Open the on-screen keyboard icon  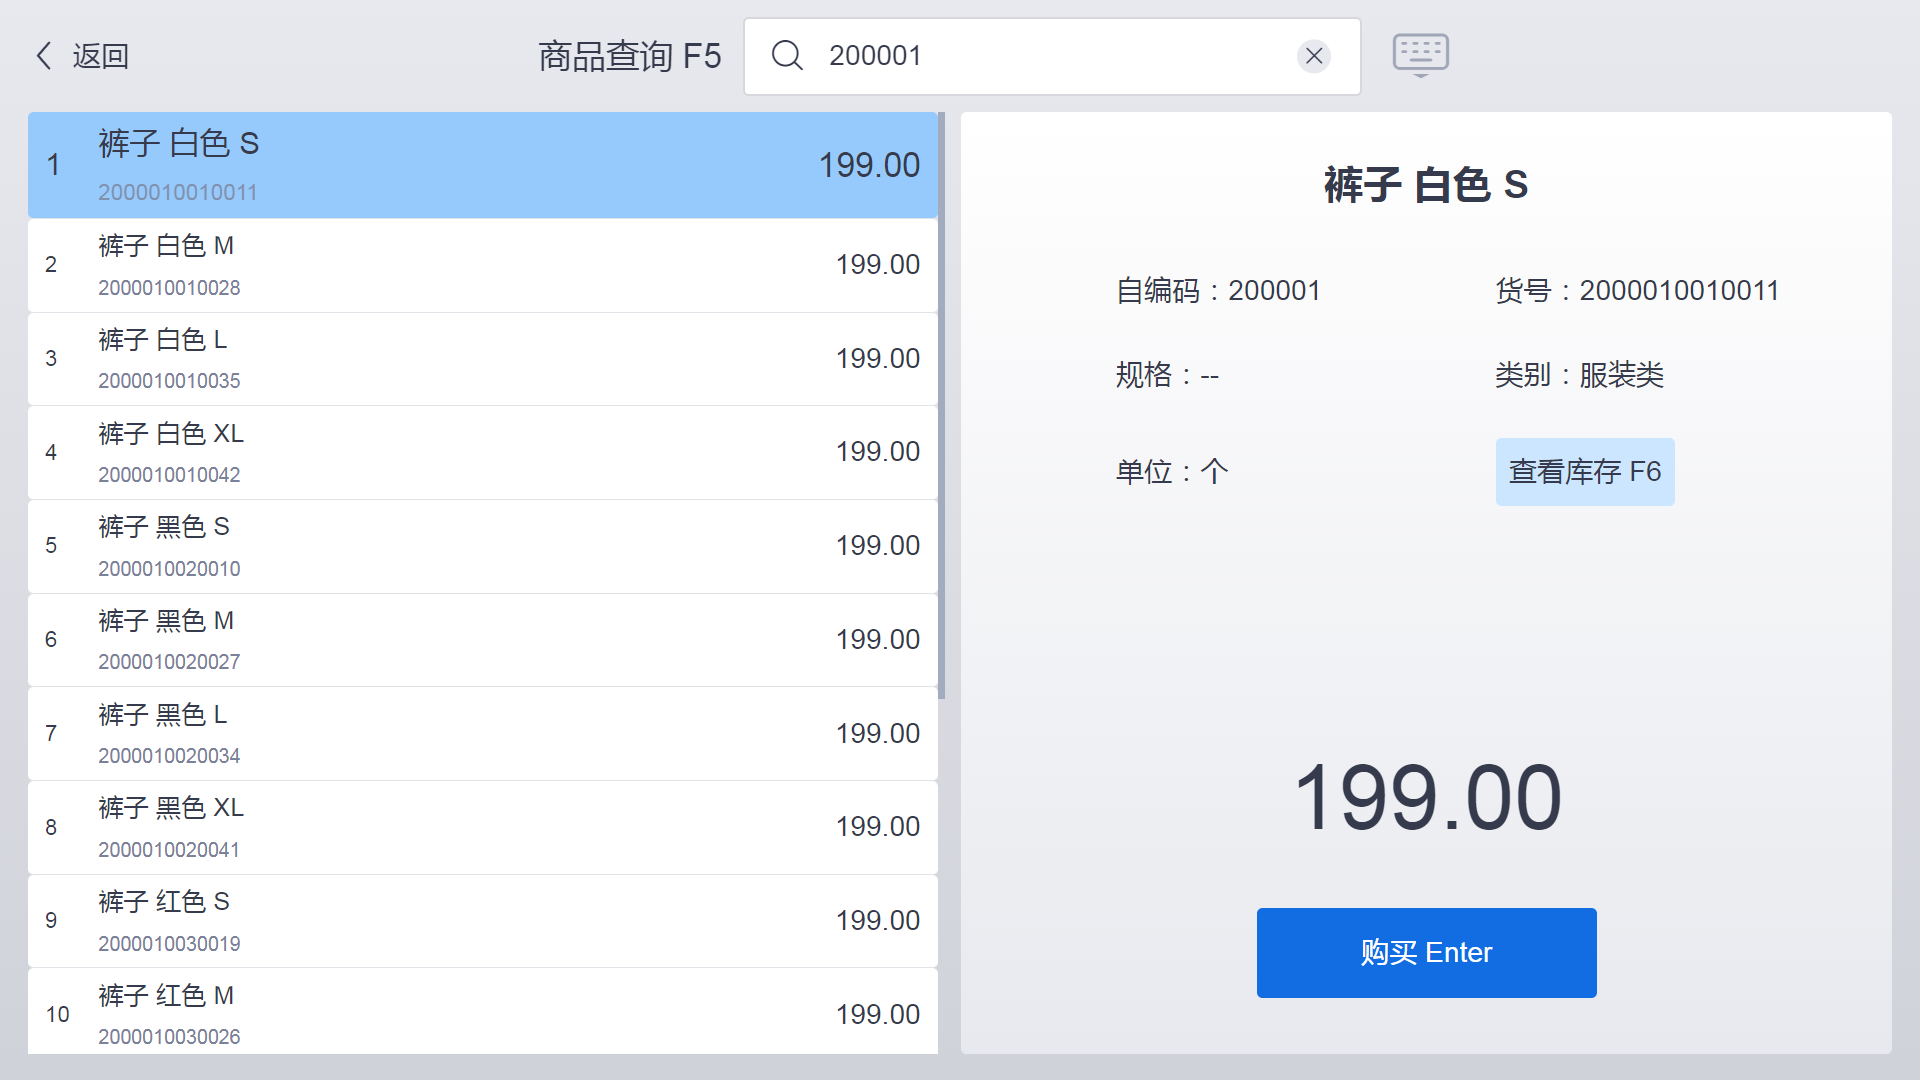click(1420, 54)
